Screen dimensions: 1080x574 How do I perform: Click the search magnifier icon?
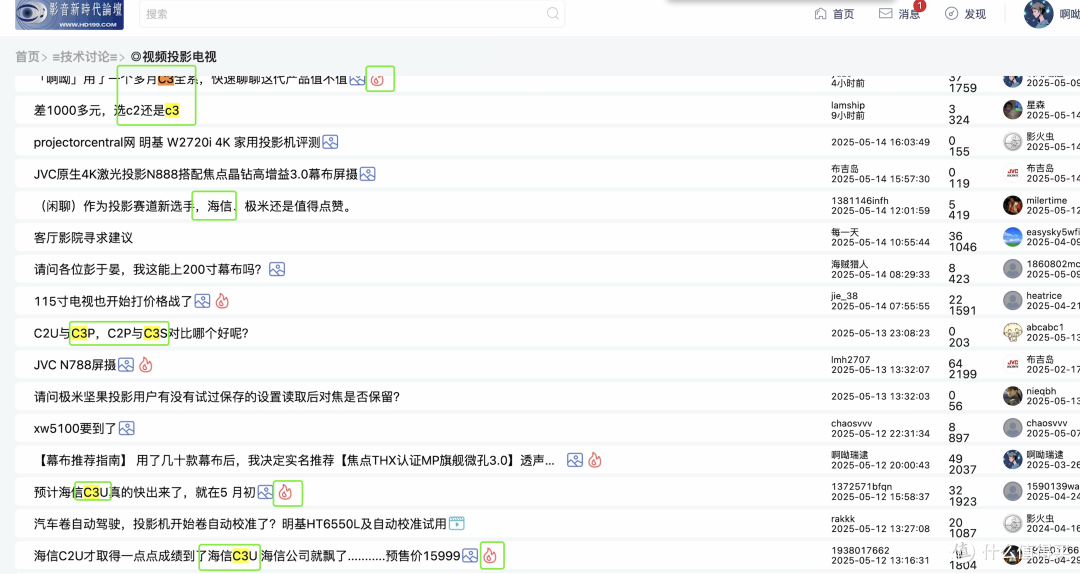(552, 13)
